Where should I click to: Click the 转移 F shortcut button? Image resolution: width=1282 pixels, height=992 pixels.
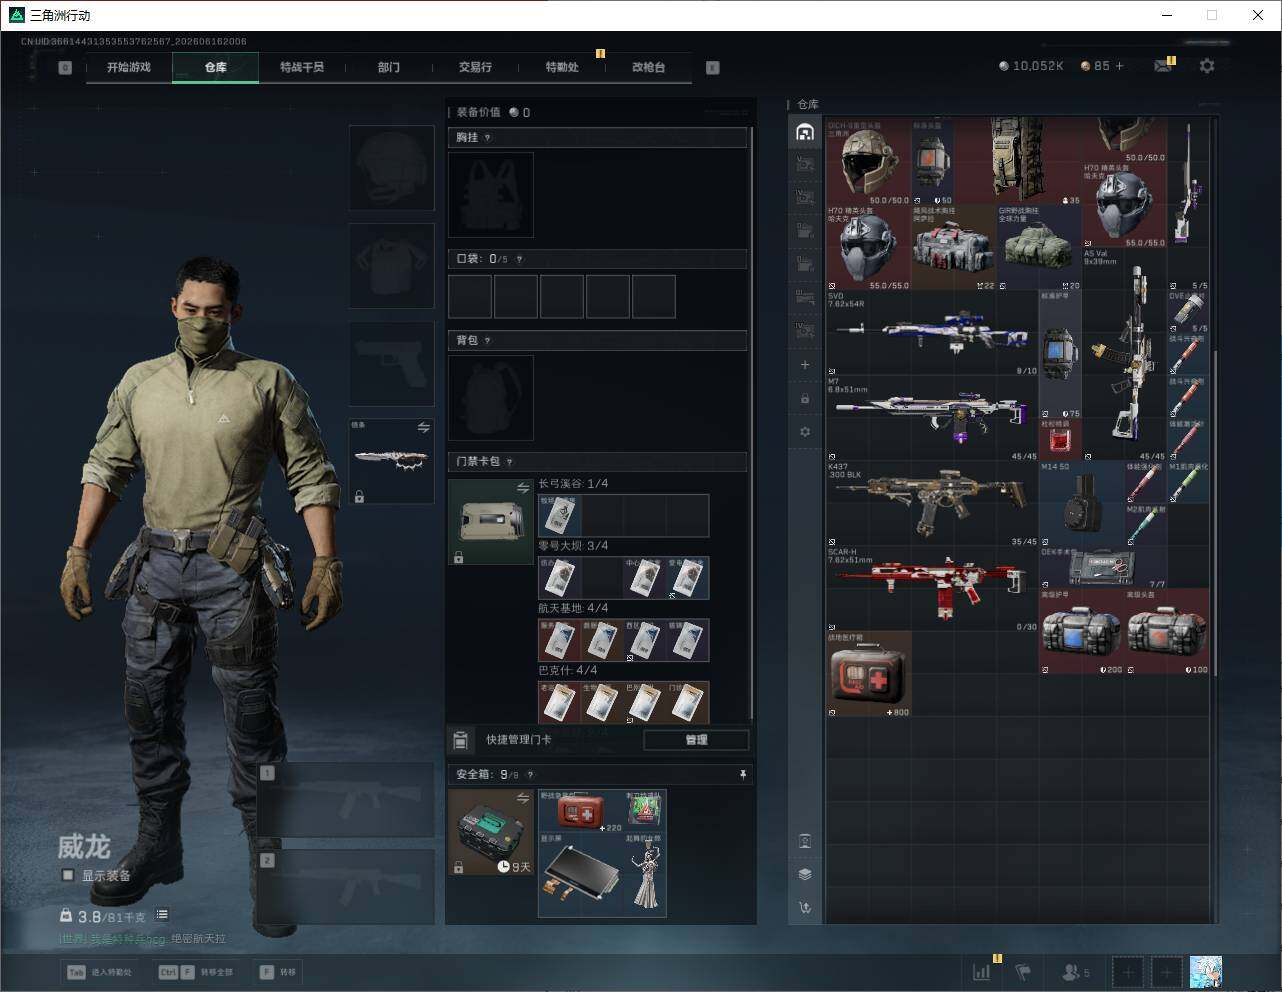click(279, 972)
